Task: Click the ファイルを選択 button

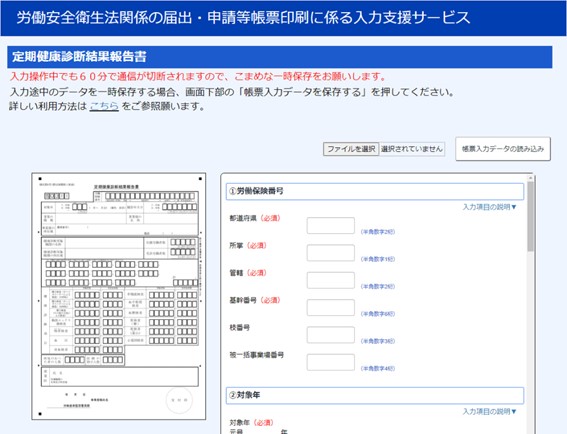Action: tap(351, 149)
